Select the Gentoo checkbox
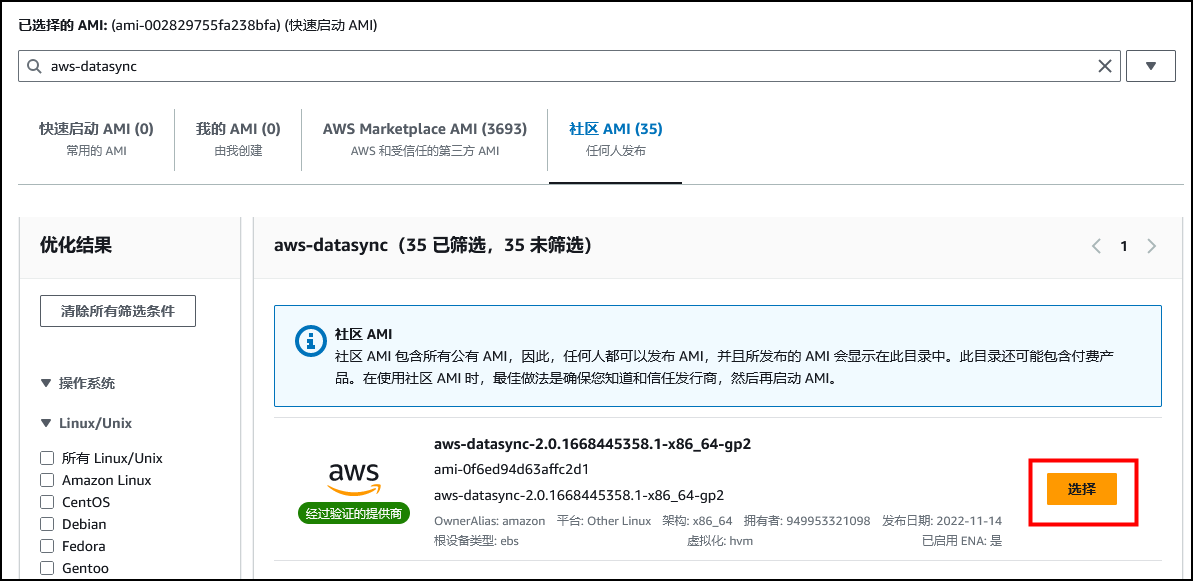Screen dimensions: 1193x581 (47, 569)
